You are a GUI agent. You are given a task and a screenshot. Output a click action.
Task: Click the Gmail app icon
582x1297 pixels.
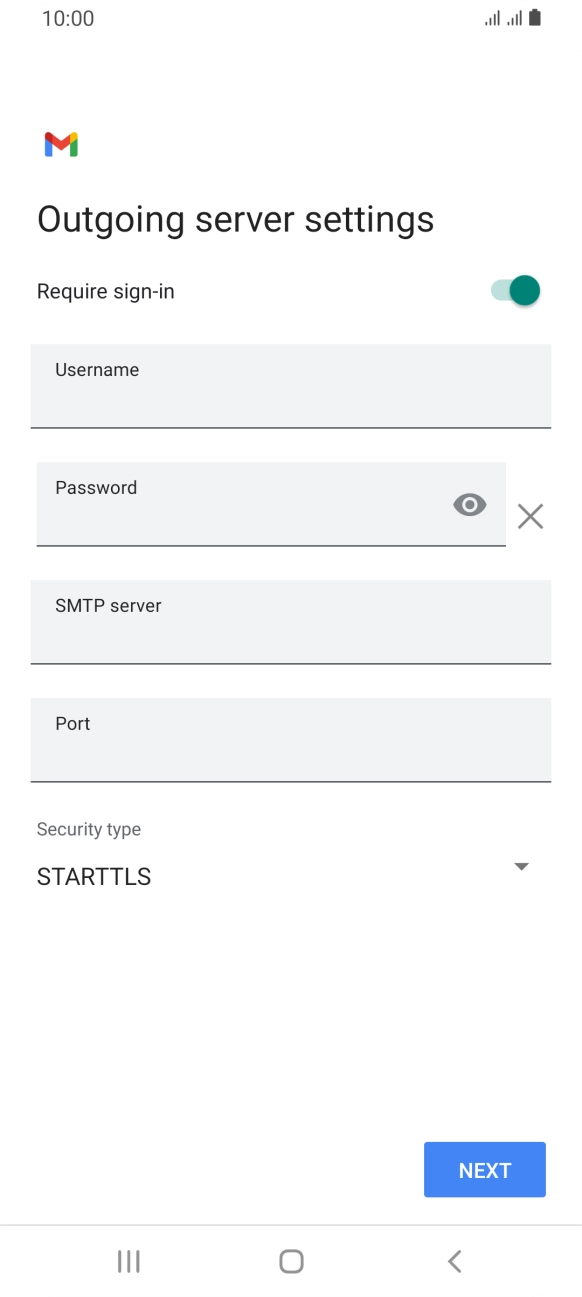(x=60, y=144)
